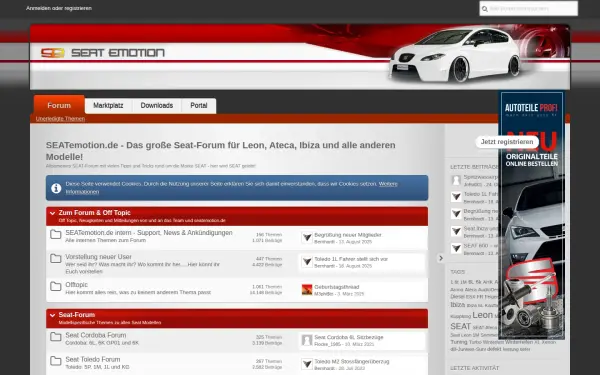Open the Downloads tab
The width and height of the screenshot is (600, 375).
[x=157, y=106]
